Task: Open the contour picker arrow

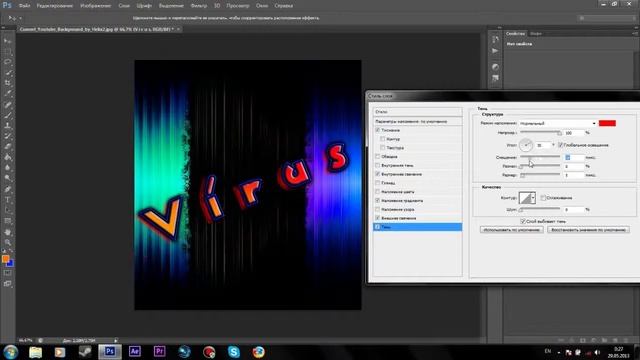Action: pyautogui.click(x=533, y=198)
